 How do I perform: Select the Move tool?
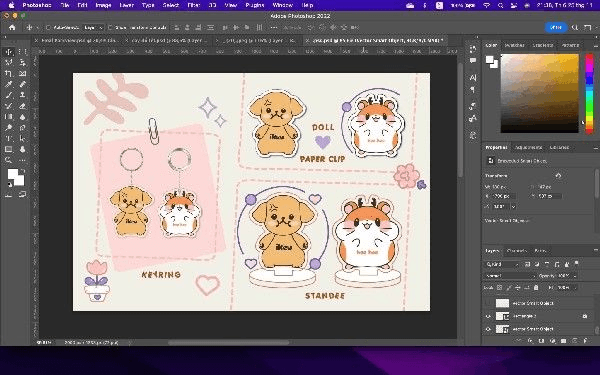point(8,52)
